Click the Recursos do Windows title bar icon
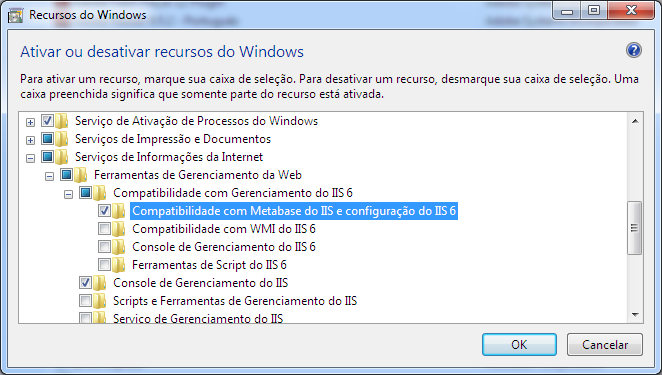The width and height of the screenshot is (662, 375). [16, 15]
